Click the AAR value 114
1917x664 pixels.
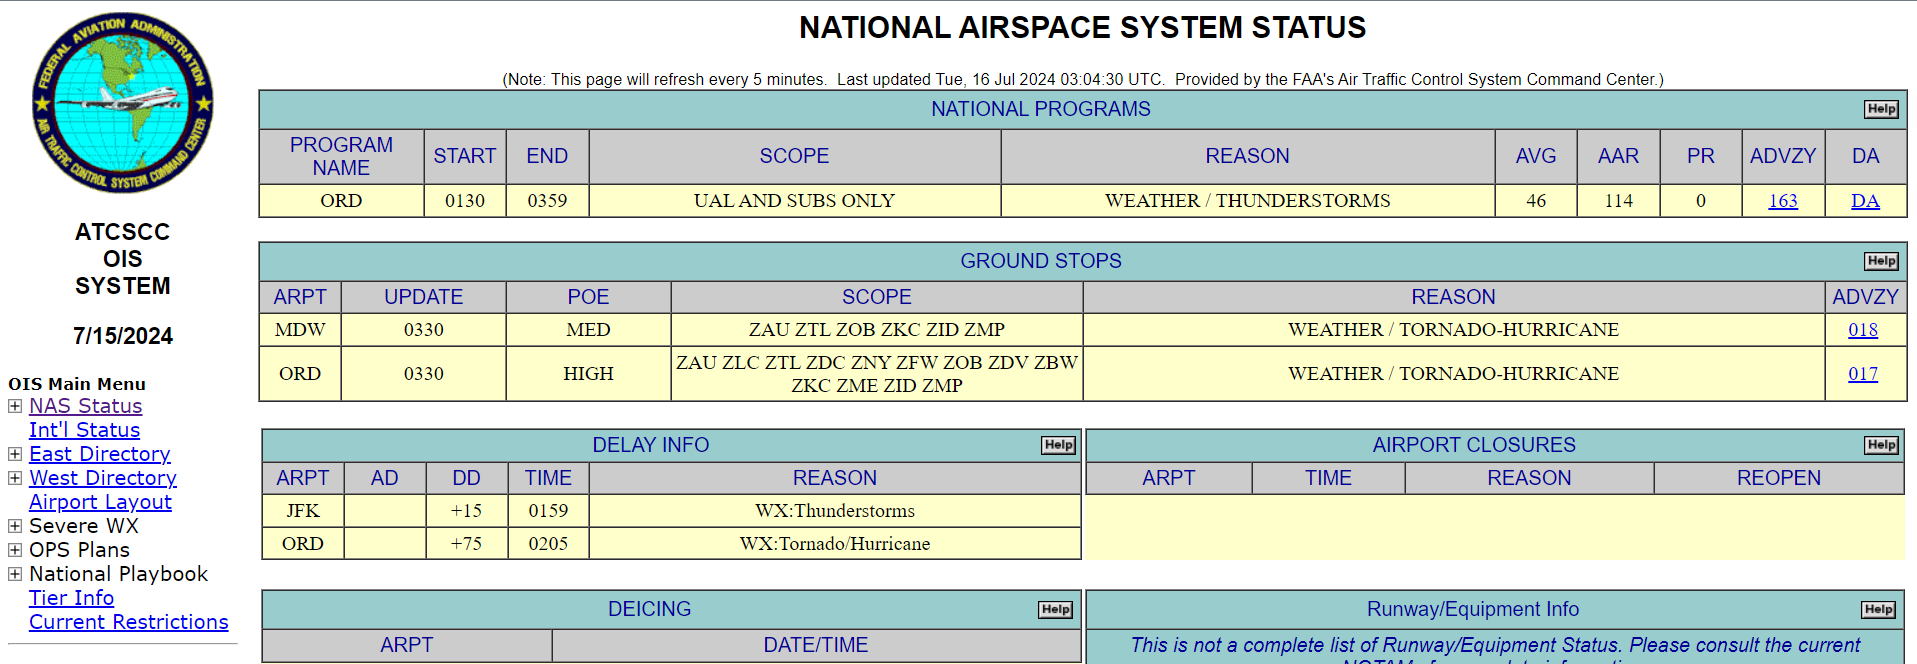tap(1618, 201)
